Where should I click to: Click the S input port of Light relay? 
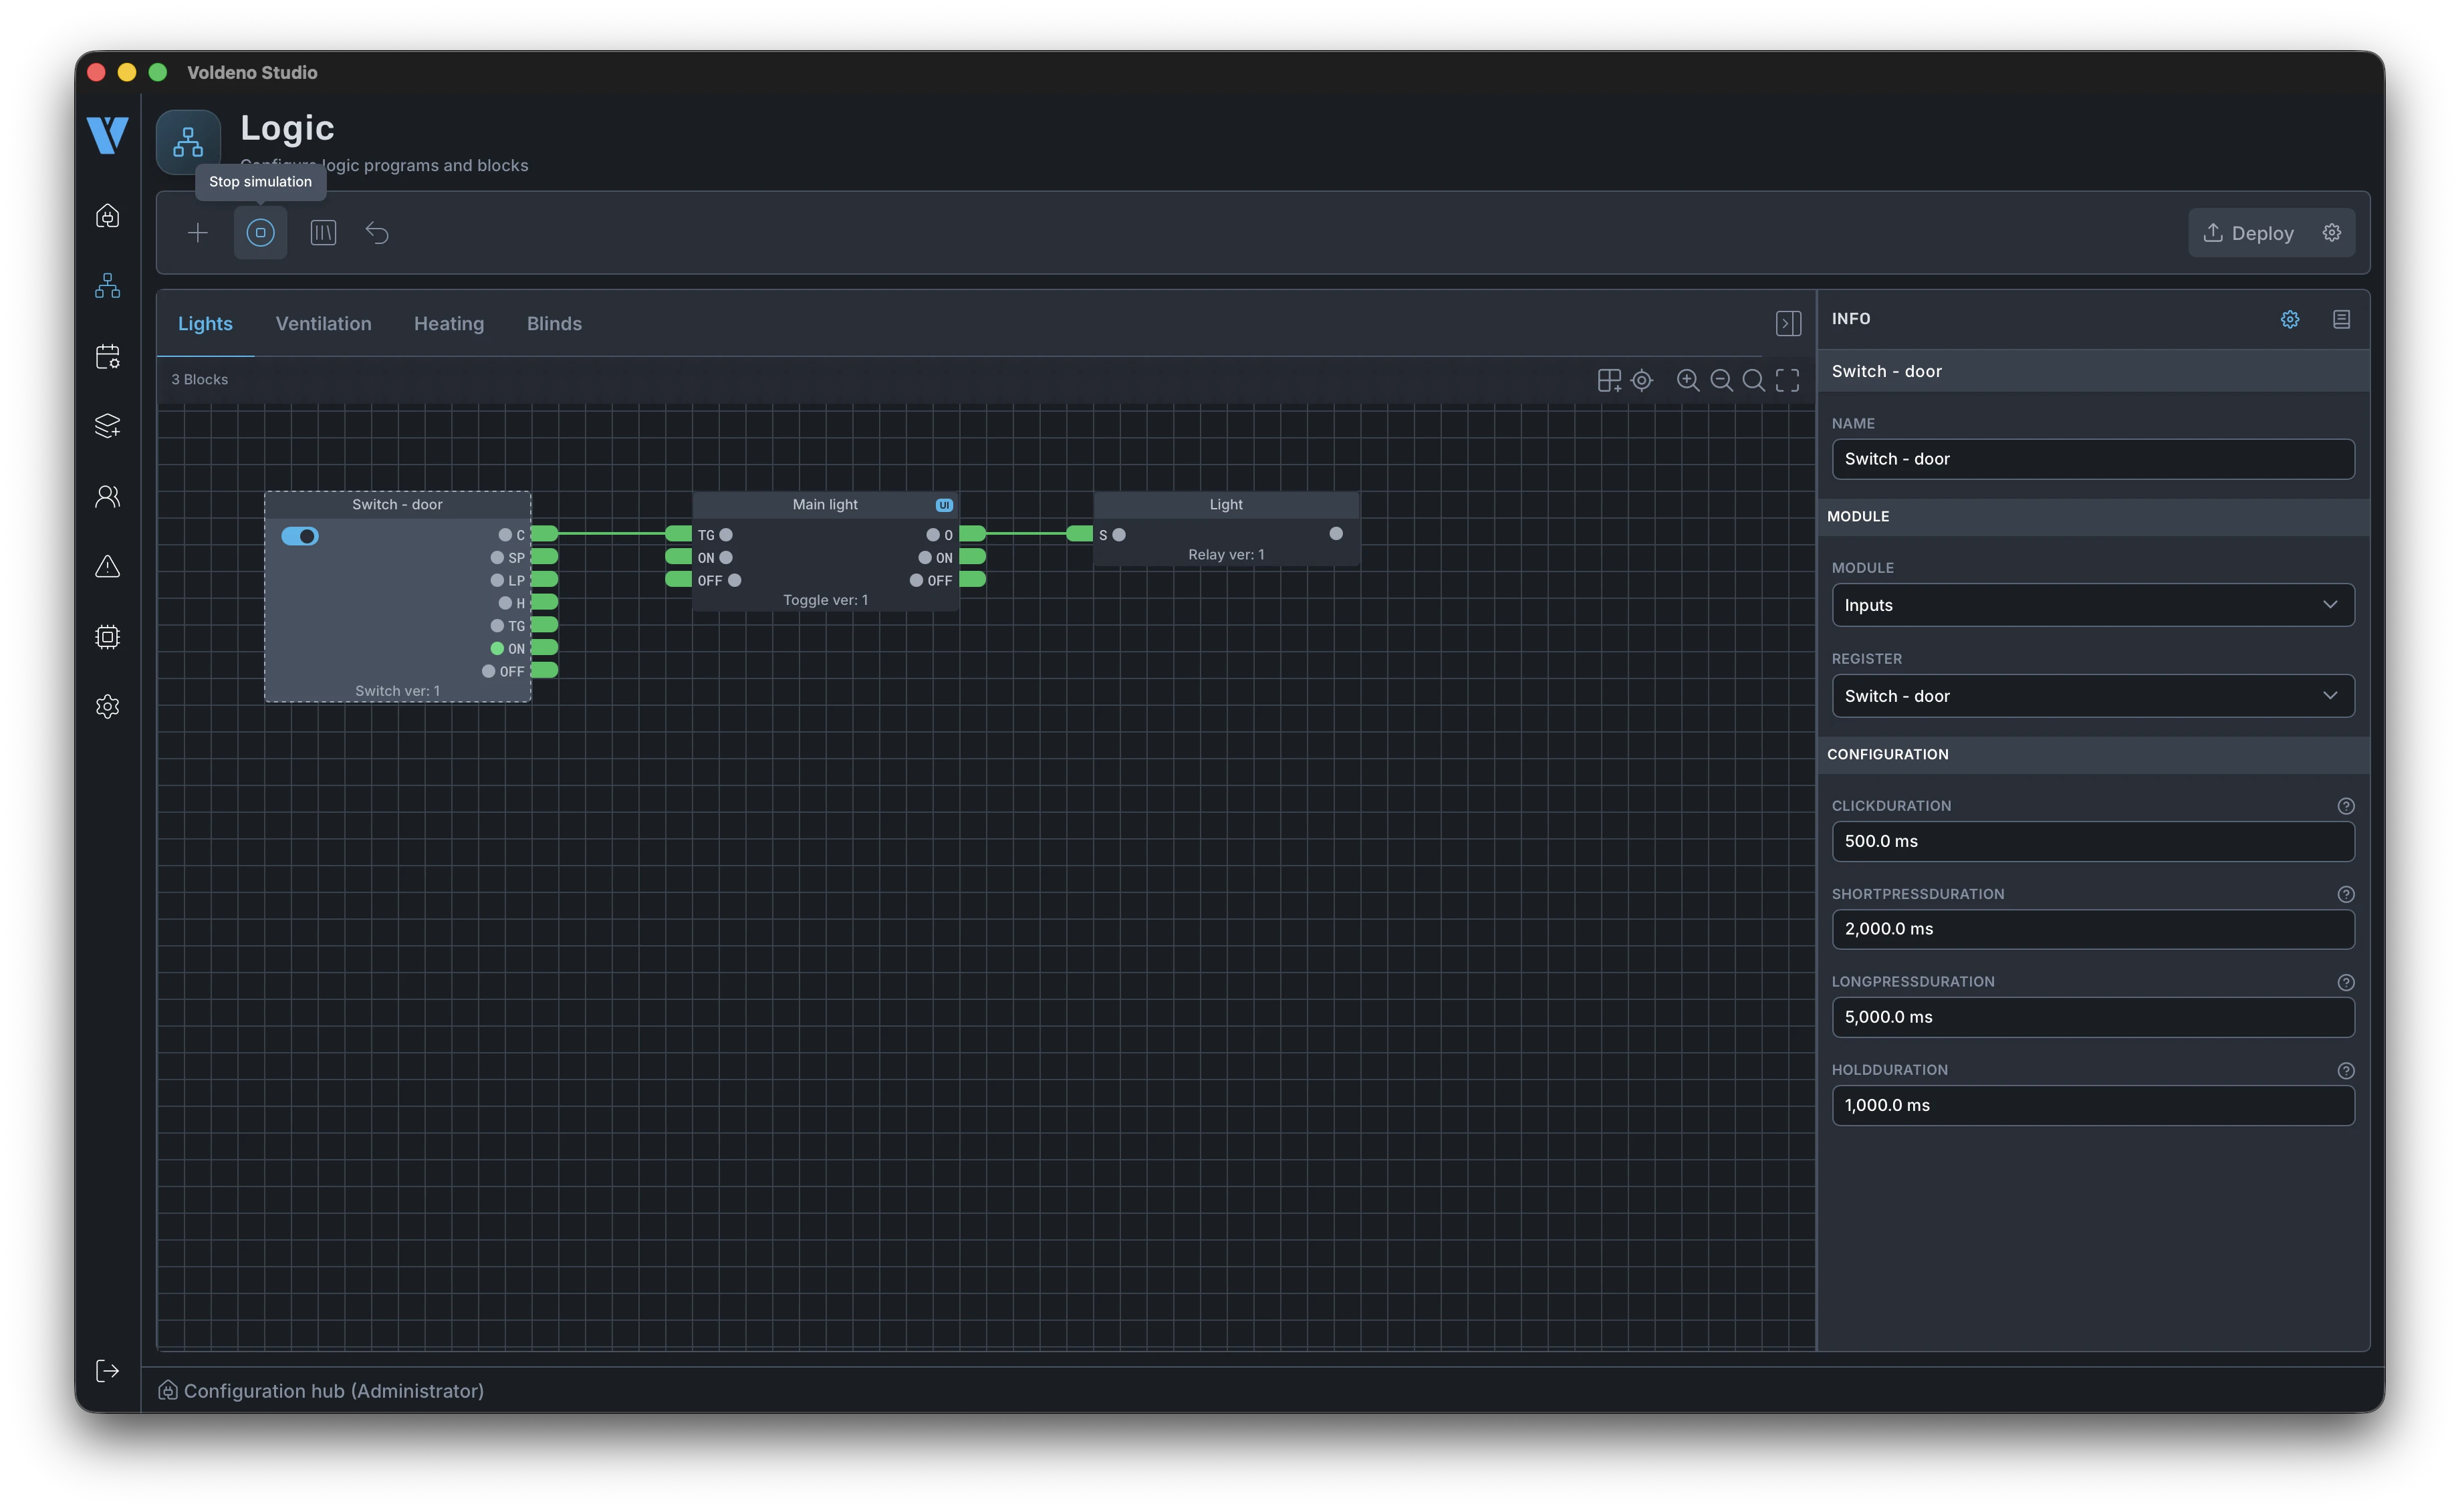tap(1080, 534)
